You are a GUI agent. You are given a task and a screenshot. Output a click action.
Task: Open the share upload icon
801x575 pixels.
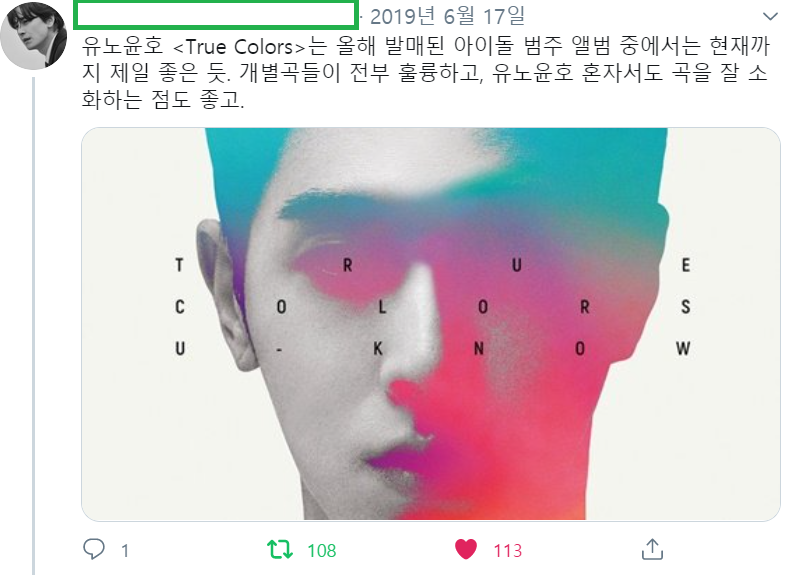(x=652, y=549)
